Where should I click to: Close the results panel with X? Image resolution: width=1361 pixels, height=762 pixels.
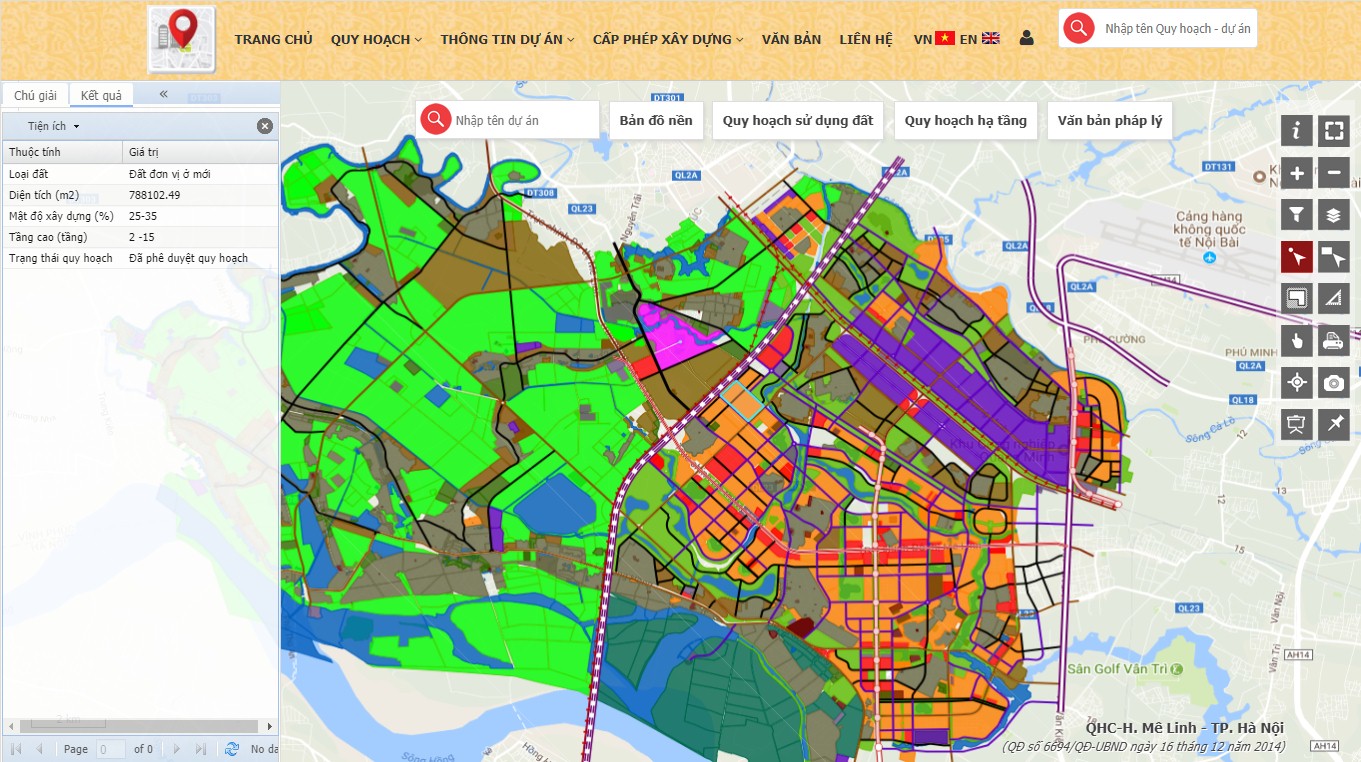264,126
